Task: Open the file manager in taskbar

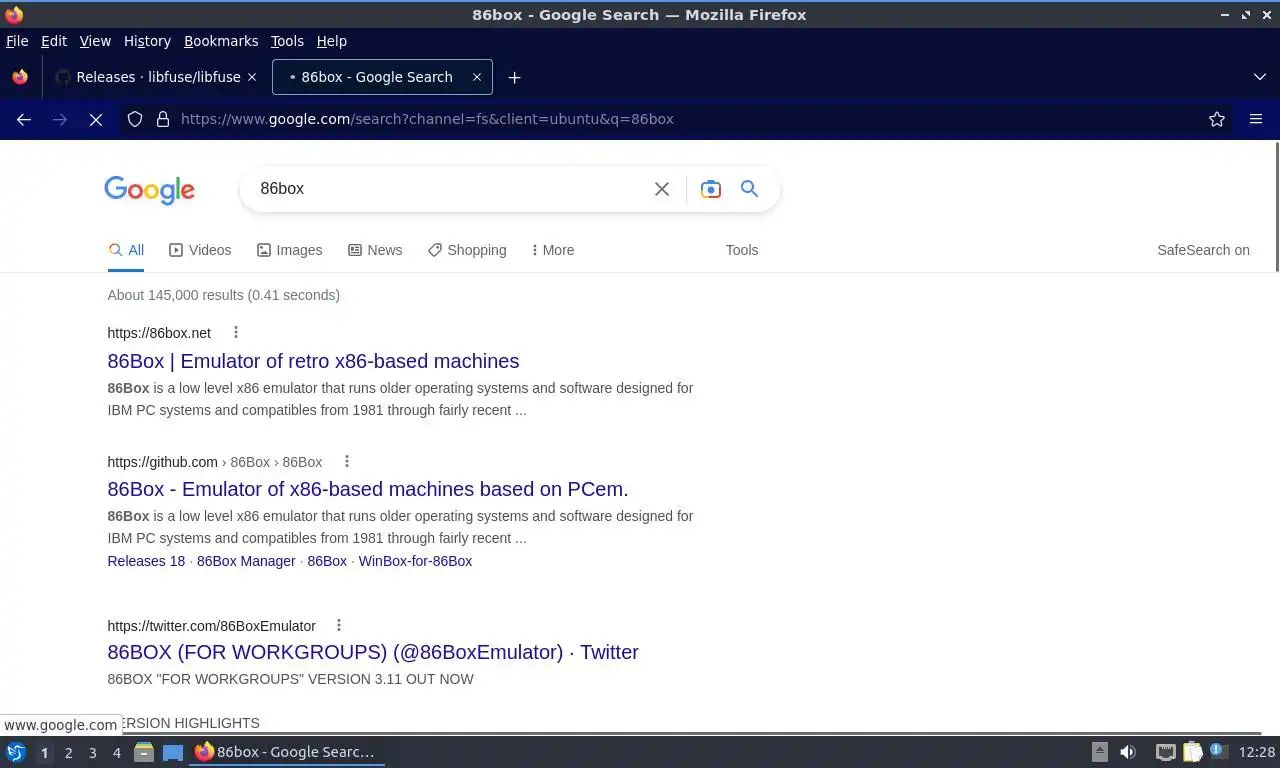Action: pos(144,752)
